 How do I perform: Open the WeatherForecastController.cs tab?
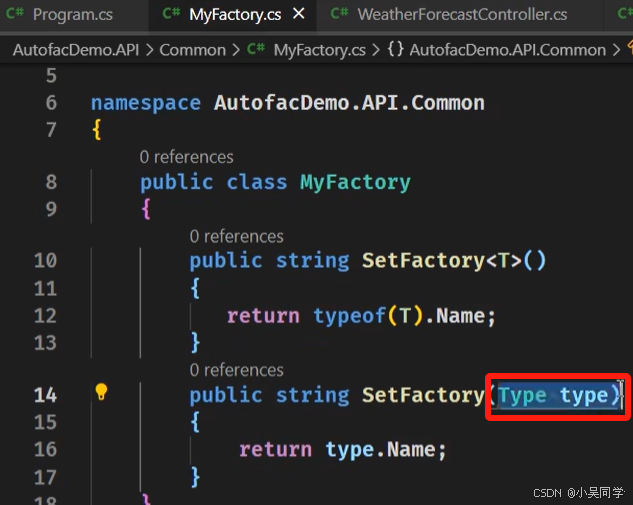(462, 15)
